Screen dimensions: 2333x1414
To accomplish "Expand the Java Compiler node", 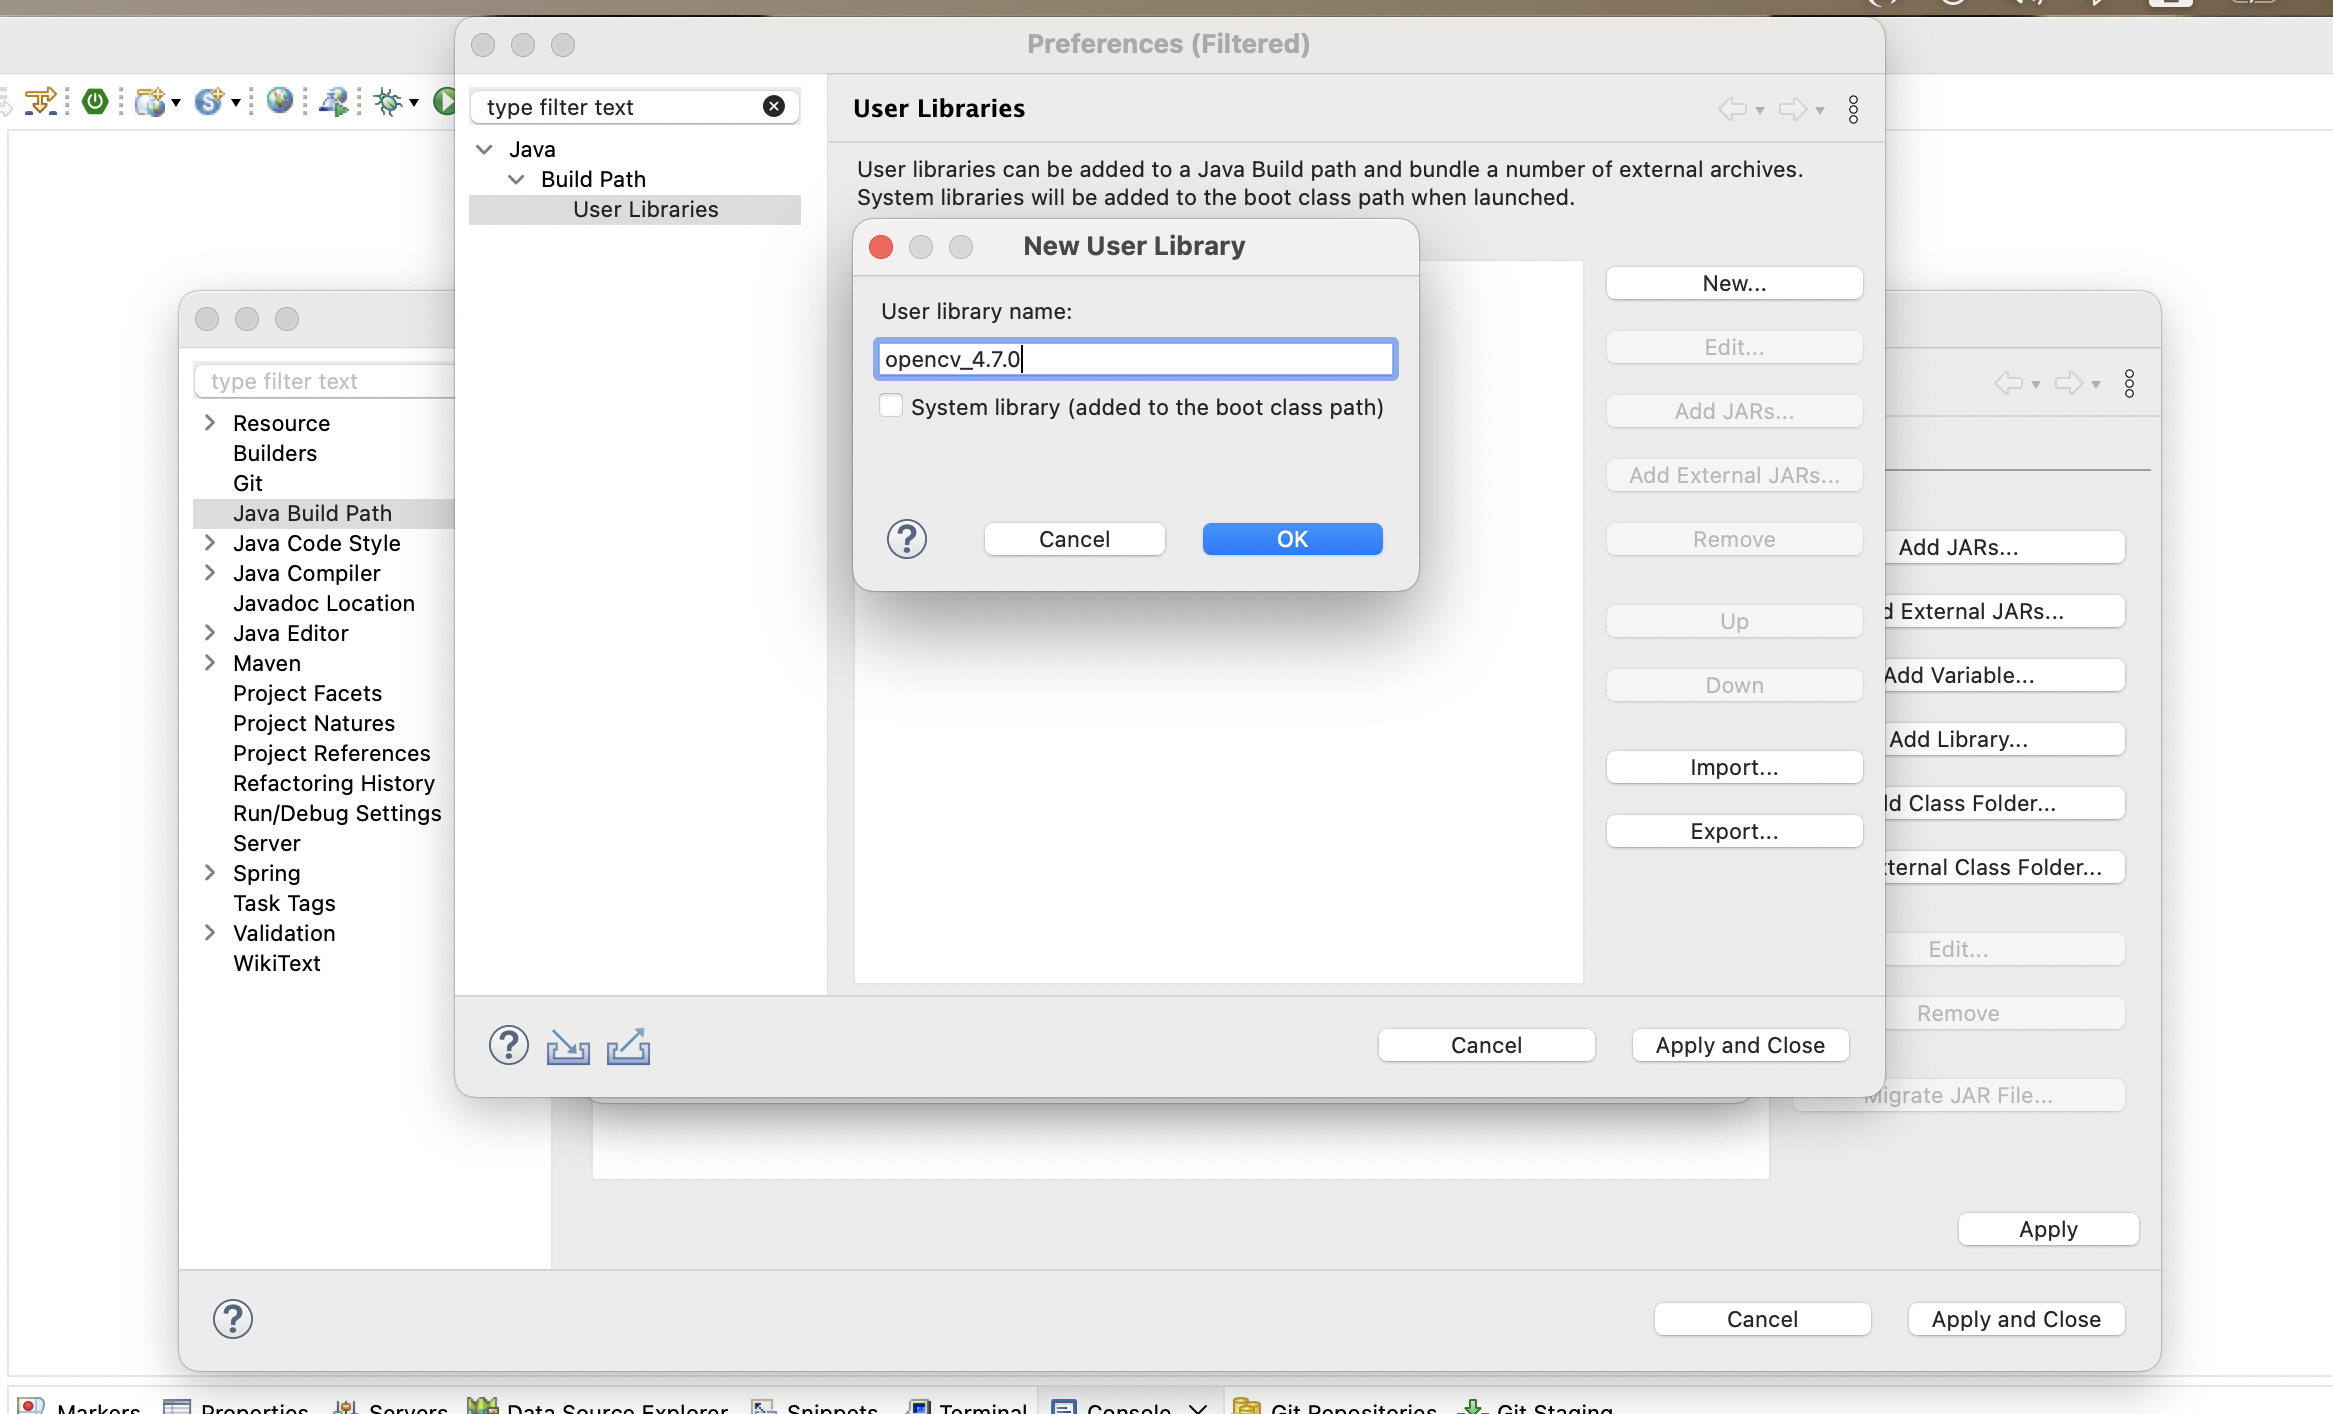I will (210, 572).
